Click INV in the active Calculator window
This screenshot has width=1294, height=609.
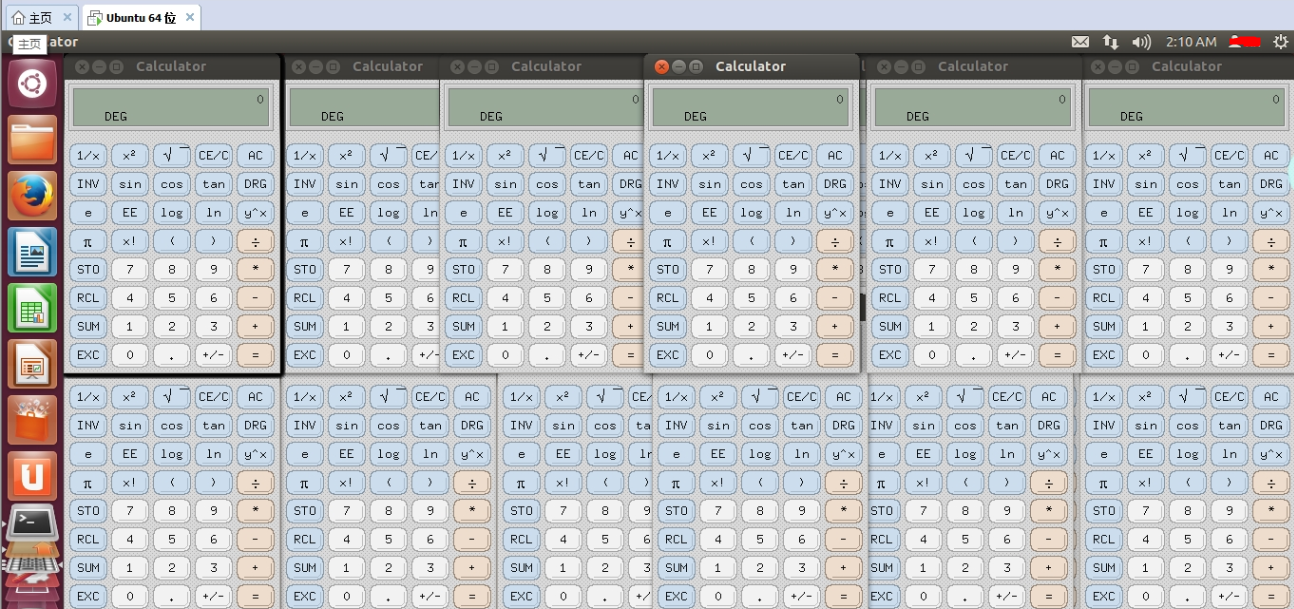667,184
